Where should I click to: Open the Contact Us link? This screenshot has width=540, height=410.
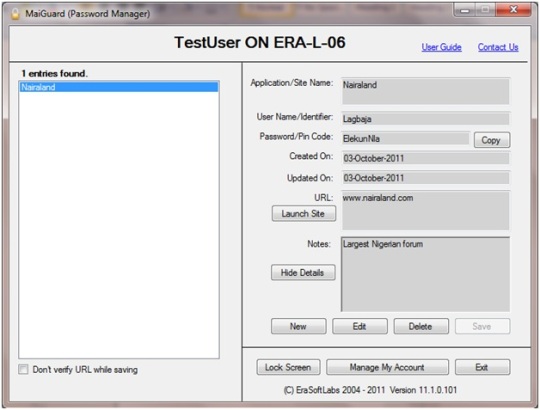498,47
